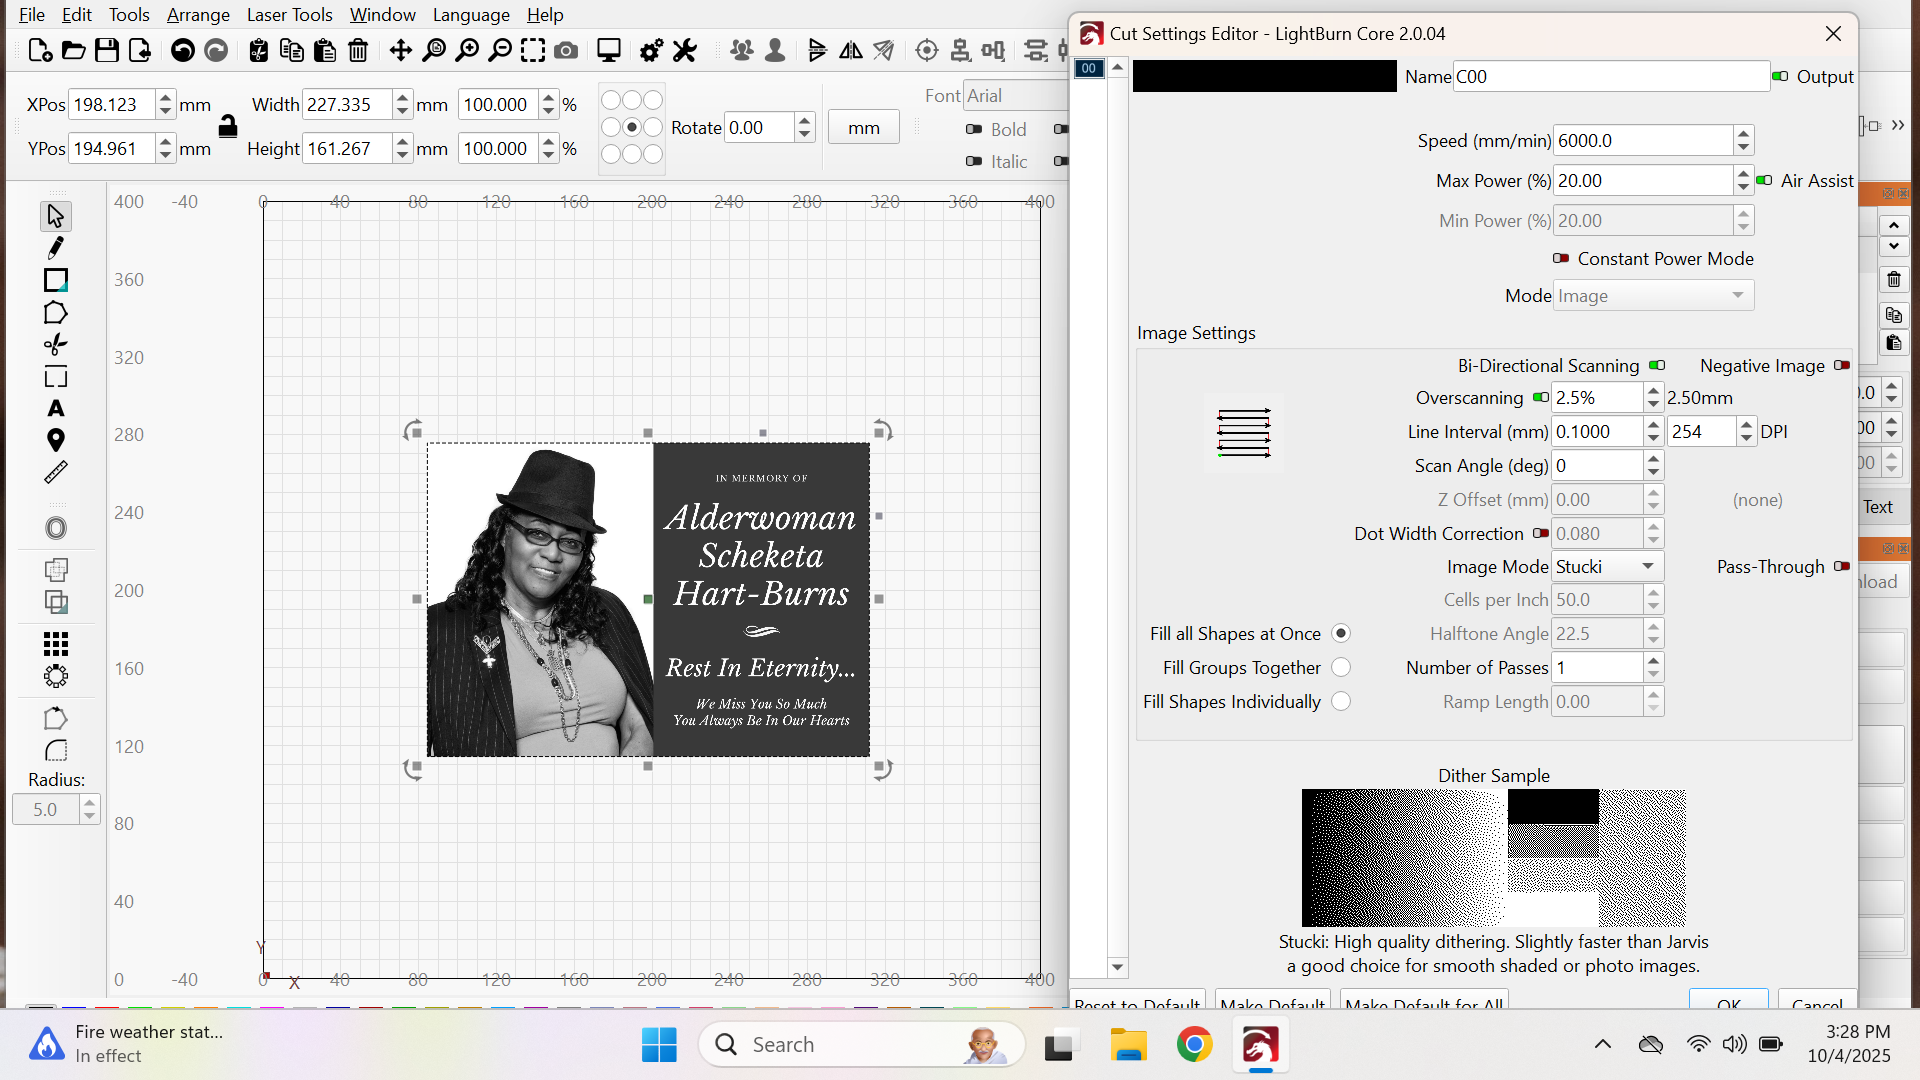Select Fill Groups Together radio button
Screen dimensions: 1920x1080
click(x=1341, y=667)
